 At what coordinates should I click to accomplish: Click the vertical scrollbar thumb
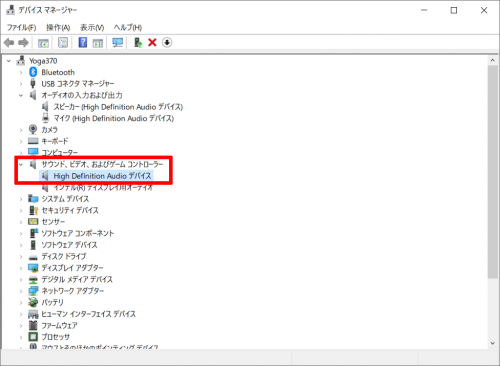[493, 172]
